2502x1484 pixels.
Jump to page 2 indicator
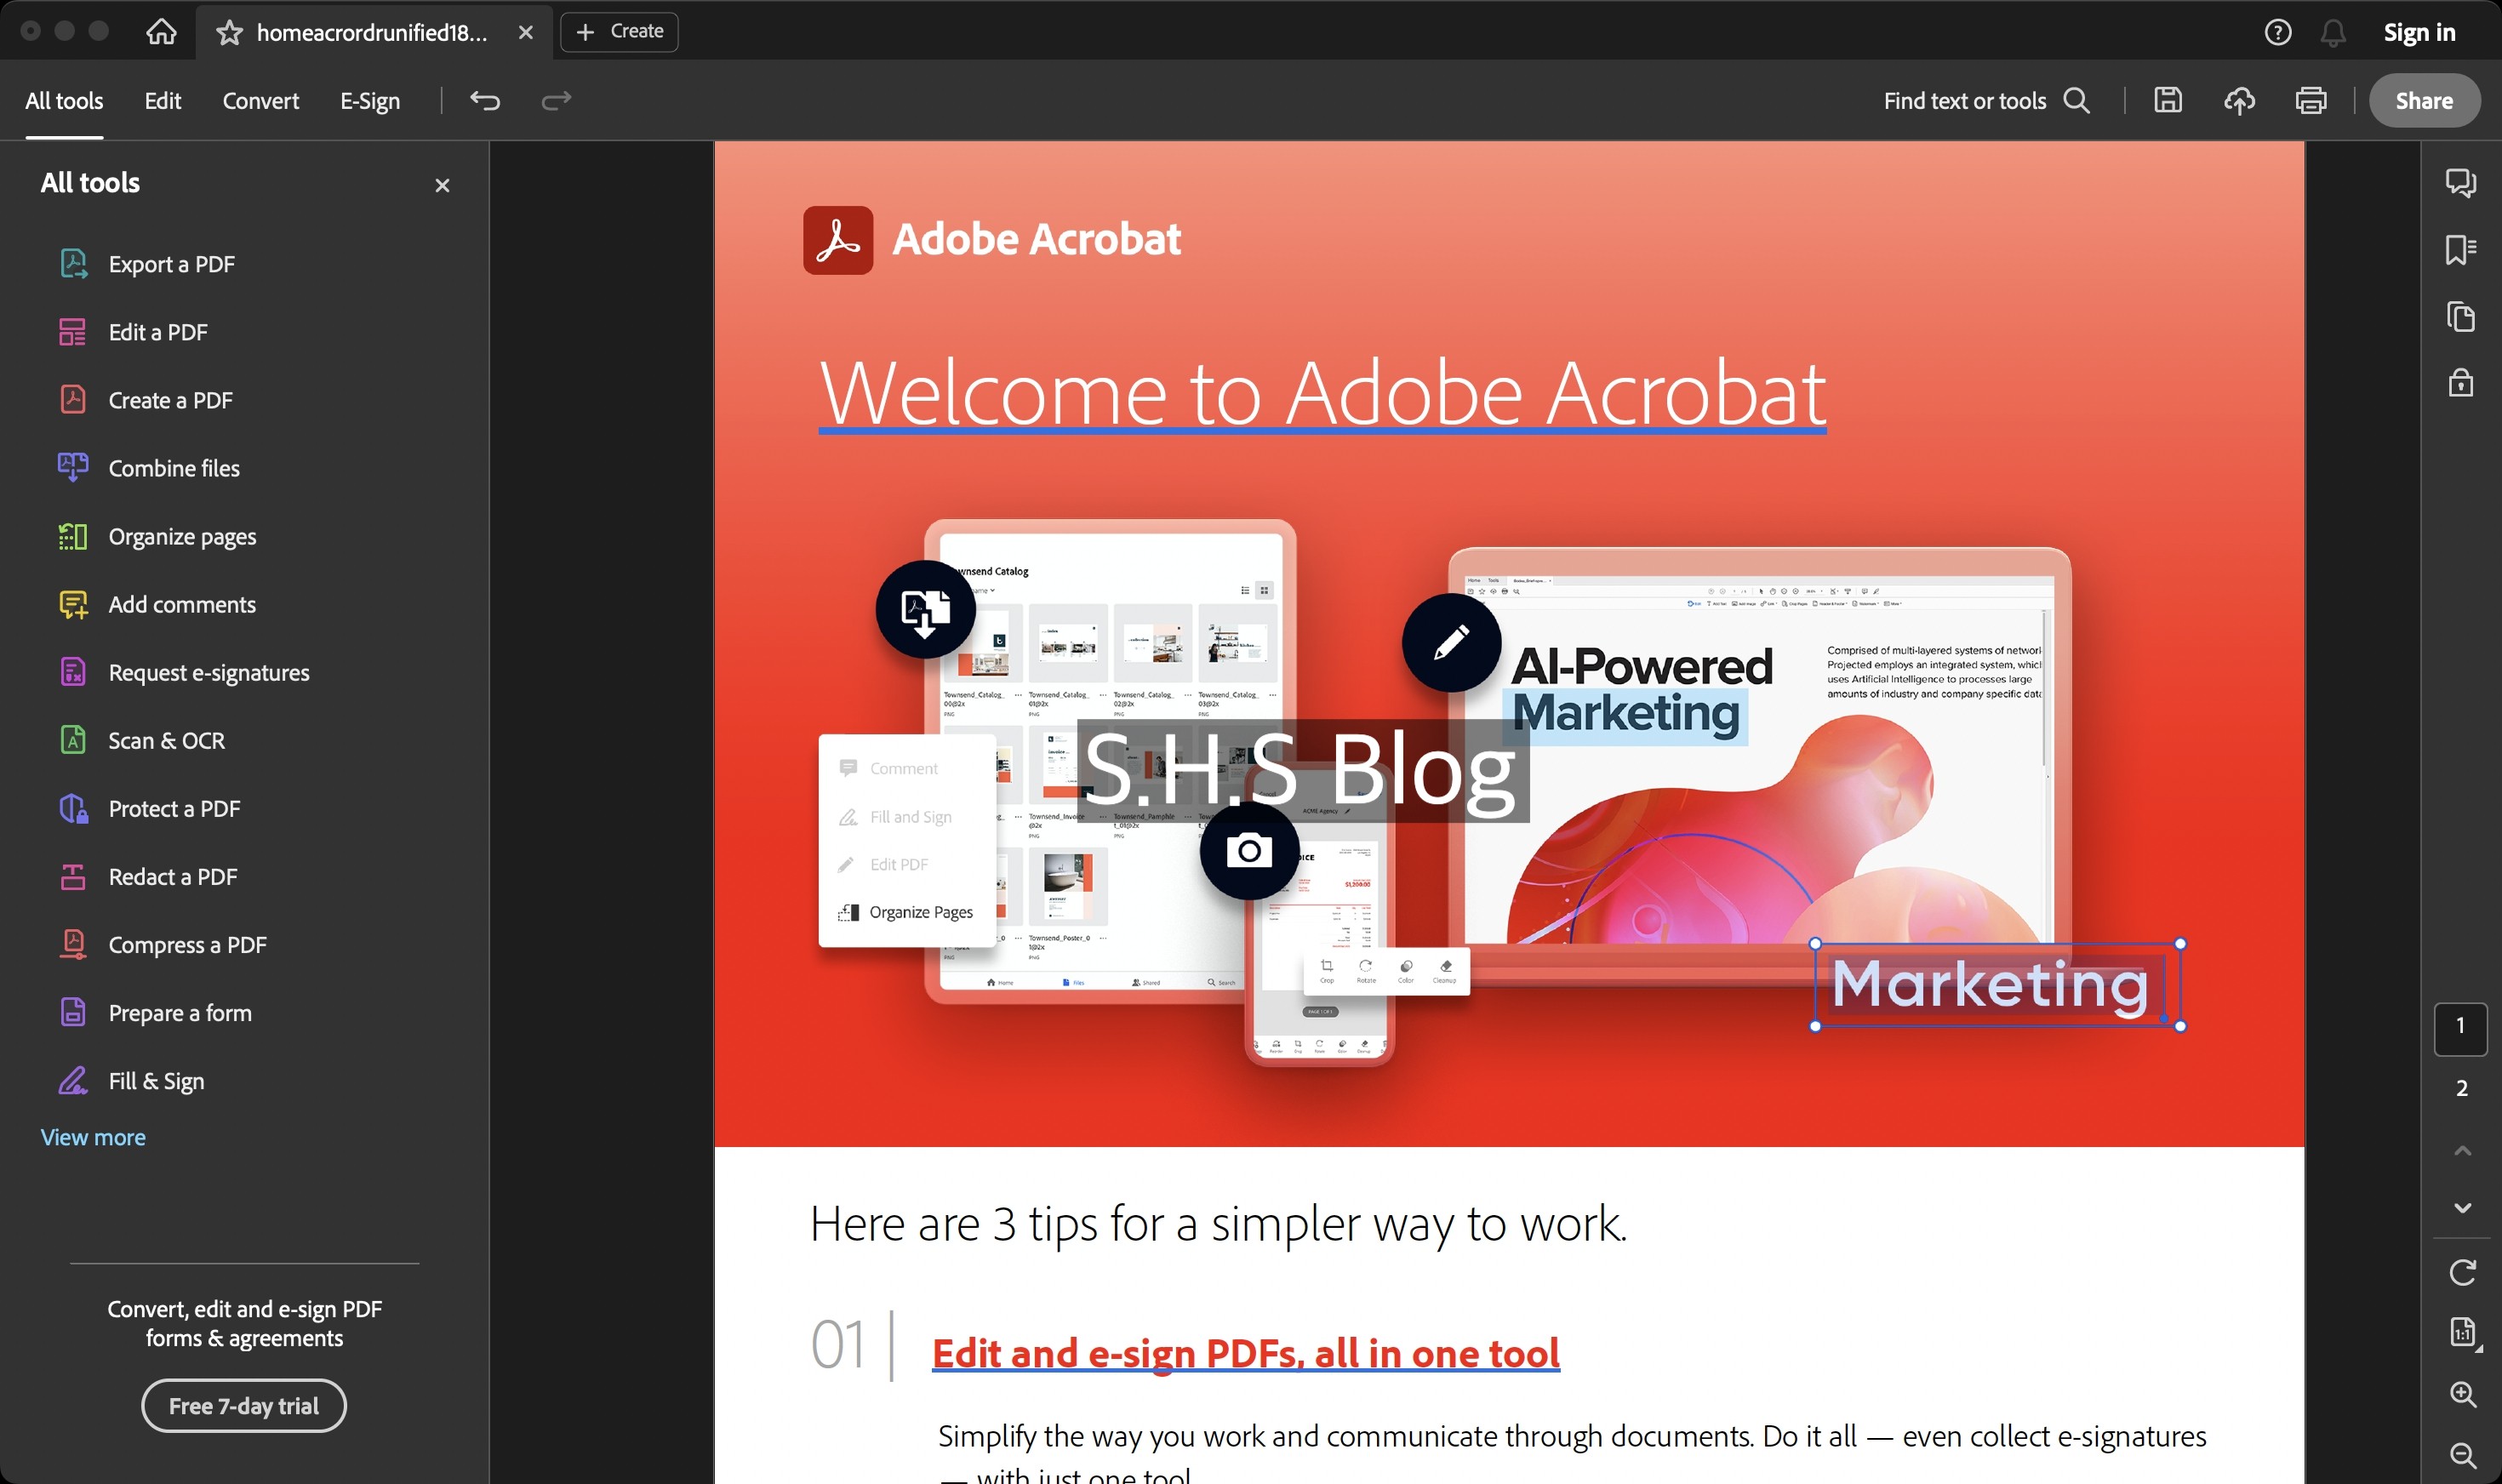2461,1088
